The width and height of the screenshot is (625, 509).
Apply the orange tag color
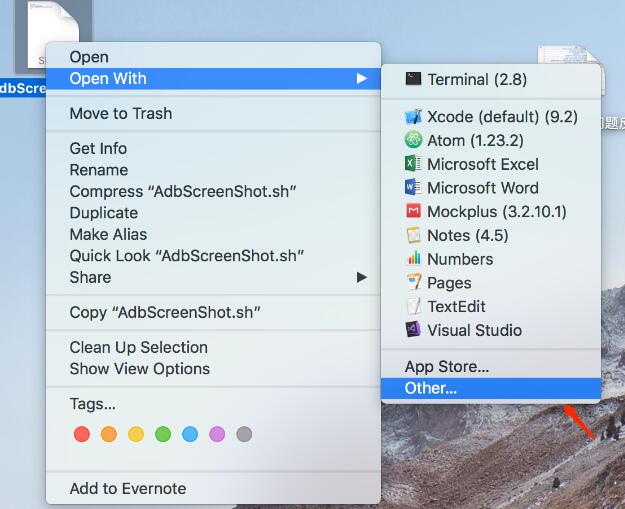tap(109, 434)
